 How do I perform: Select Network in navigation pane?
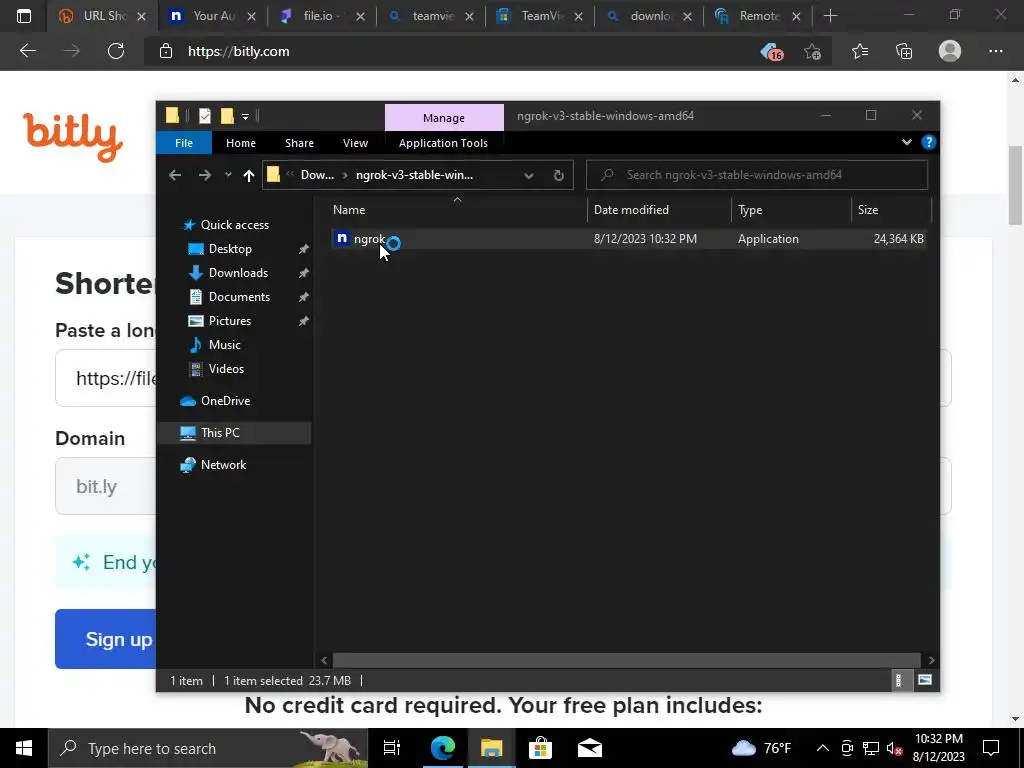[x=223, y=465]
